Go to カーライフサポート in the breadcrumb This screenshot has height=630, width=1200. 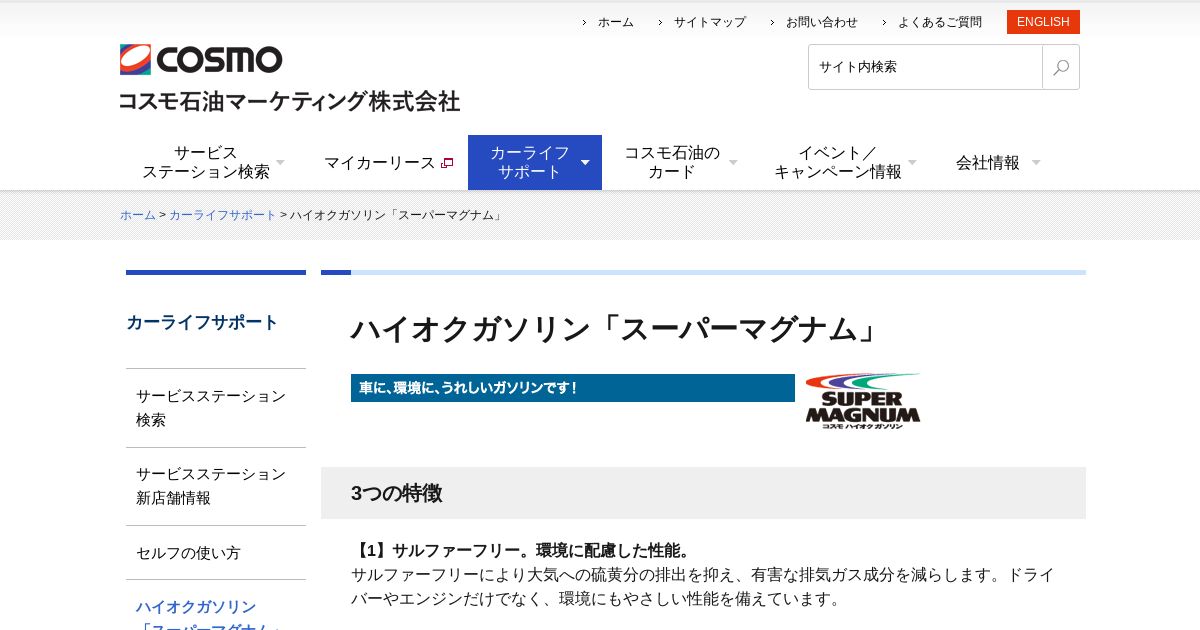[x=222, y=215]
